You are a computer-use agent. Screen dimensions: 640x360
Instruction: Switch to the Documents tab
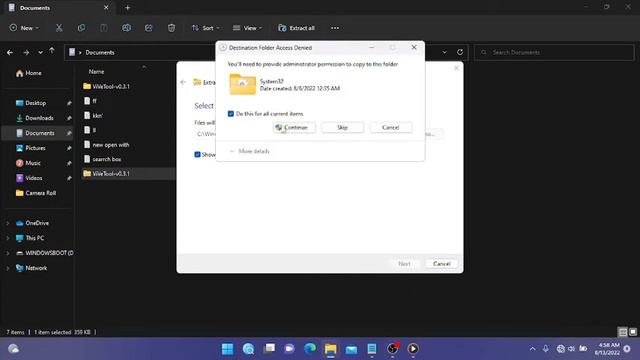[59, 7]
